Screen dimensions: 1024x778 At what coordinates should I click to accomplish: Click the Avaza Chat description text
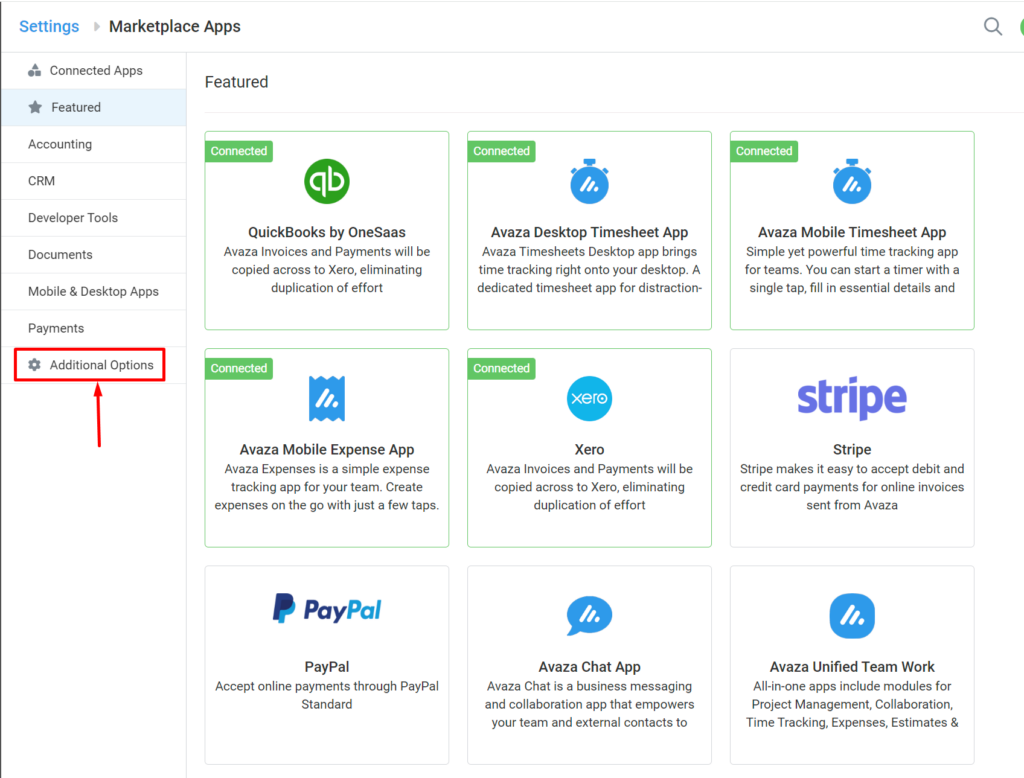(589, 704)
